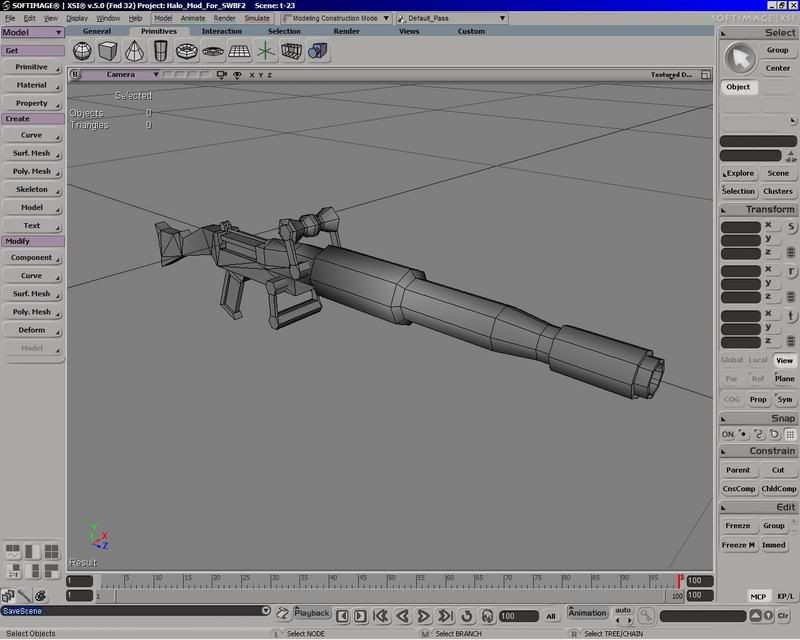Activate the scale S tool icon
The width and height of the screenshot is (800, 640).
click(x=791, y=227)
